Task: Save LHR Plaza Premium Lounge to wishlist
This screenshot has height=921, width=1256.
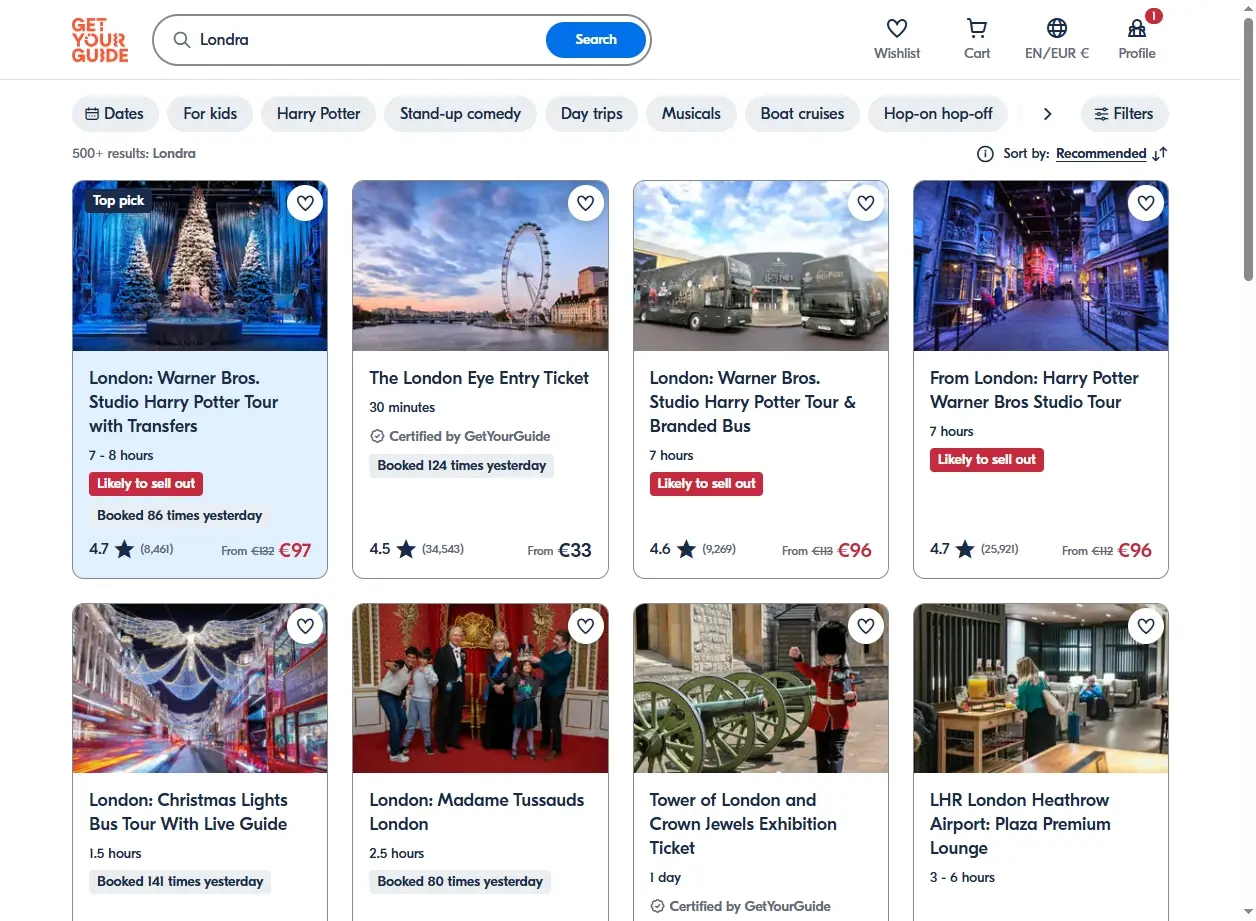Action: [1146, 626]
